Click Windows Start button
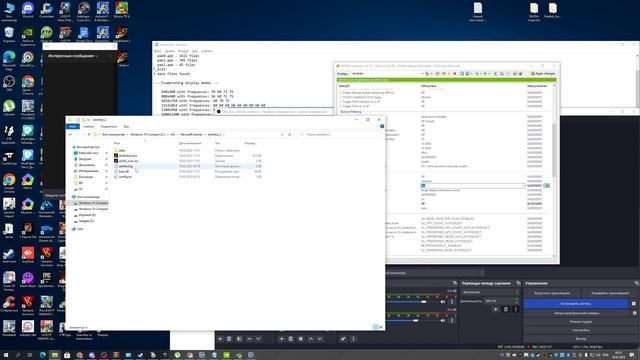This screenshot has height=360, width=640. pyautogui.click(x=6, y=355)
